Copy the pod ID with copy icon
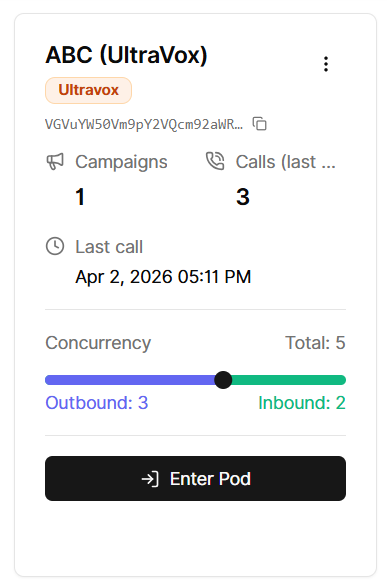This screenshot has width=387, height=585. pyautogui.click(x=259, y=124)
